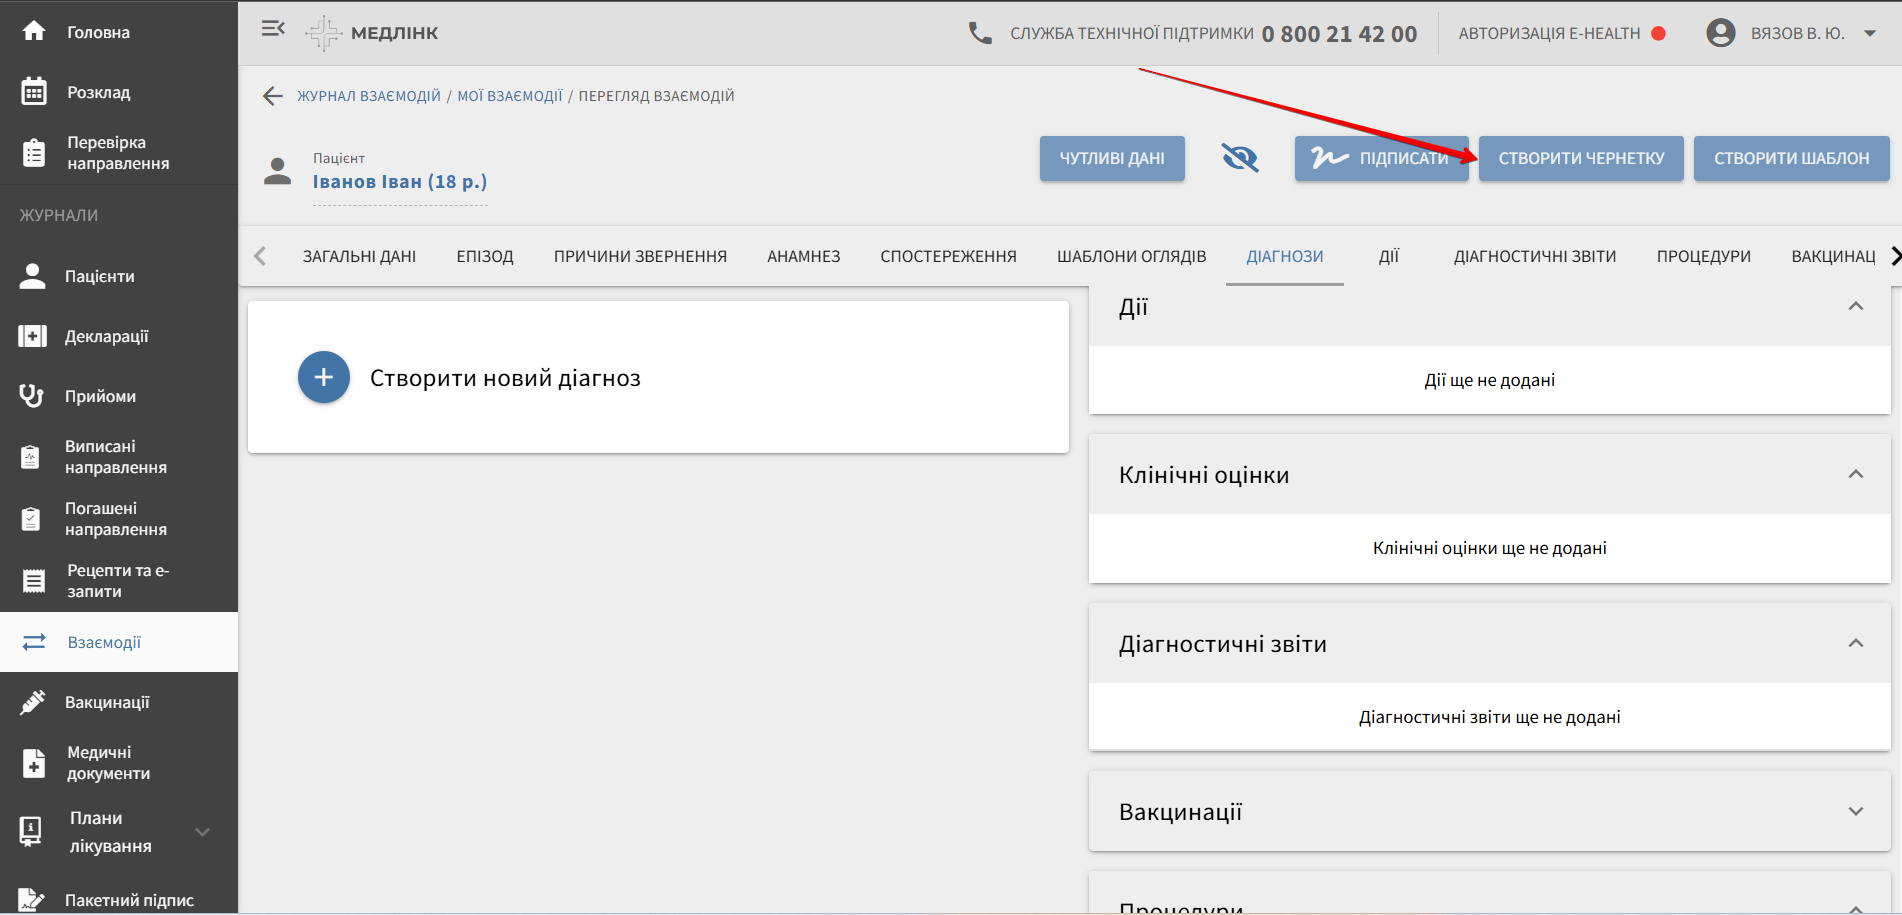Viewport: 1902px width, 915px height.
Task: Open Вакцинації syringe item in sidebar
Action: (x=34, y=702)
